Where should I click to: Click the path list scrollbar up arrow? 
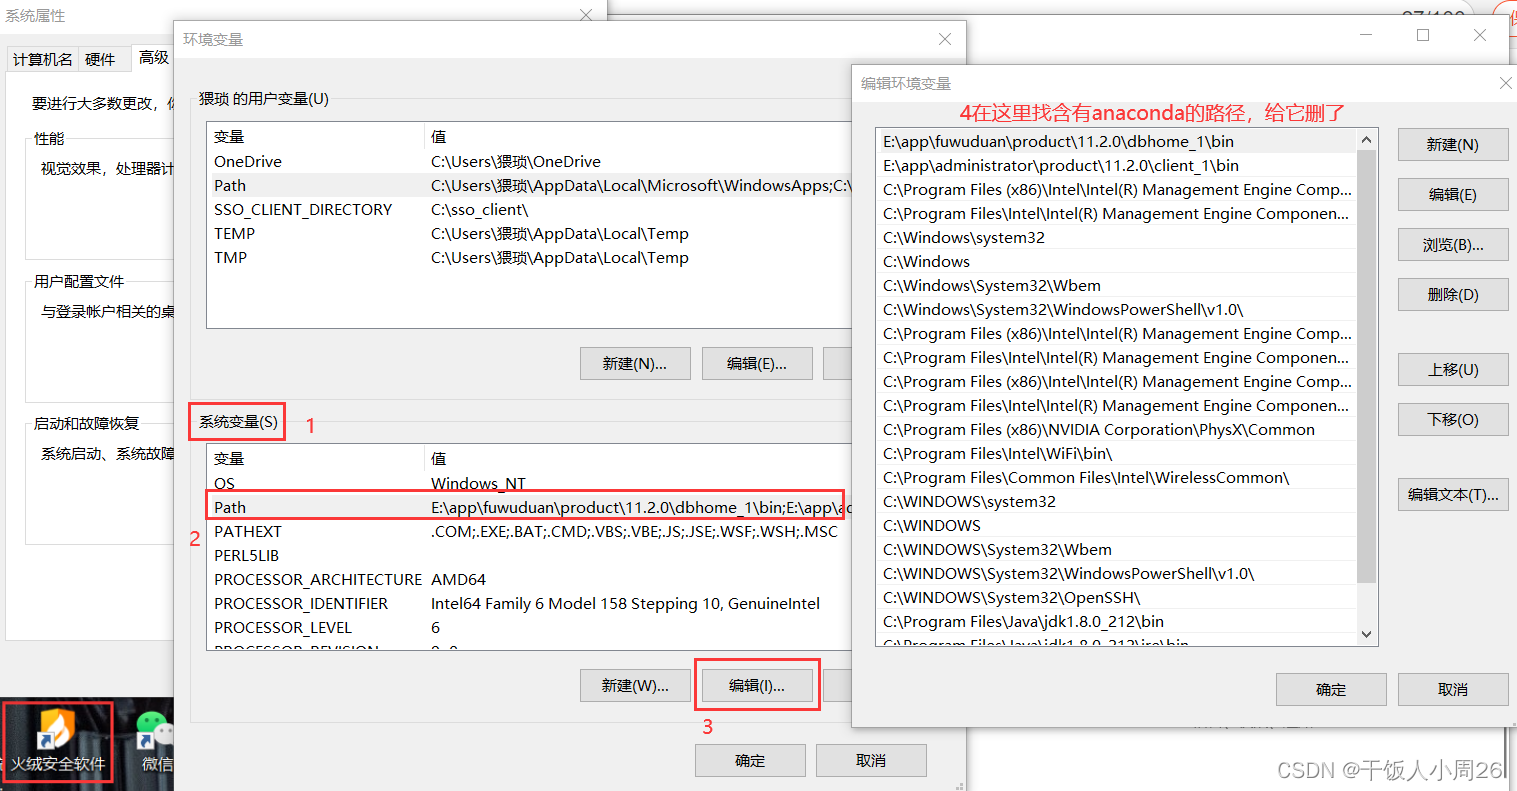(x=1367, y=140)
